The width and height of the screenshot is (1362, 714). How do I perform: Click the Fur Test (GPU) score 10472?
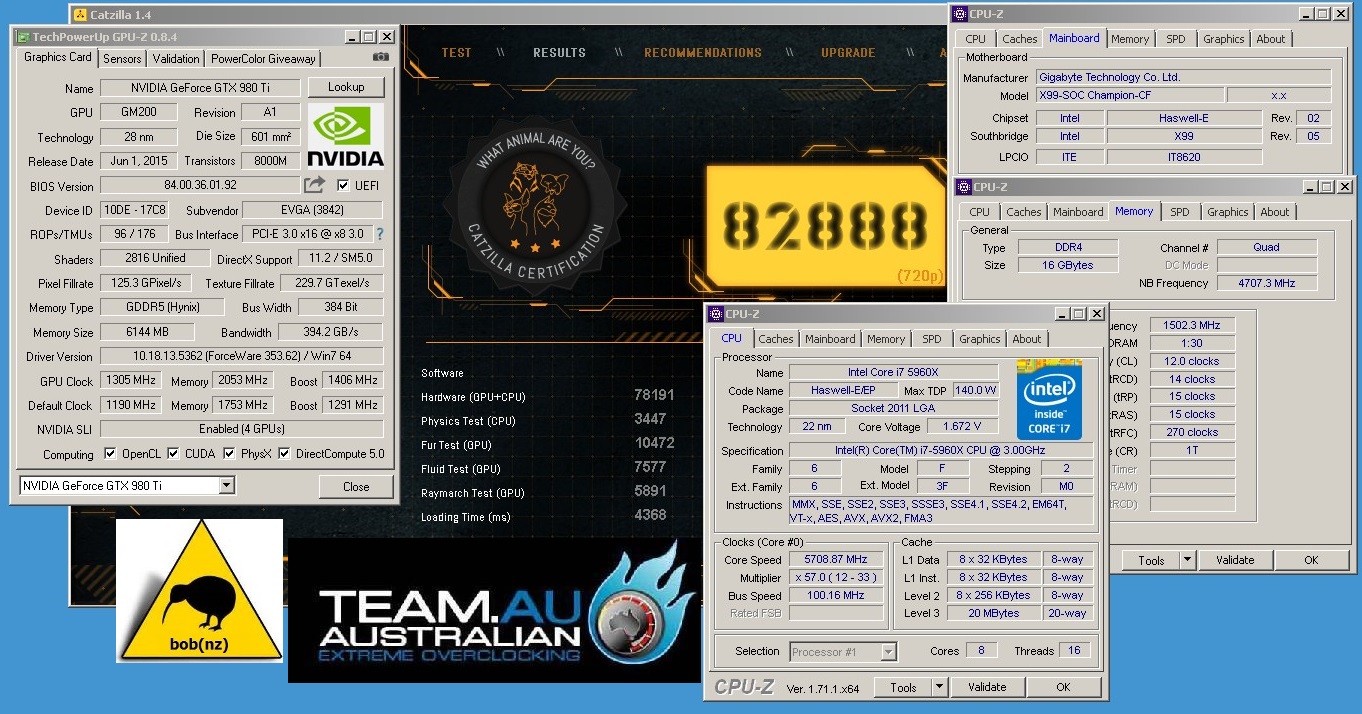654,444
